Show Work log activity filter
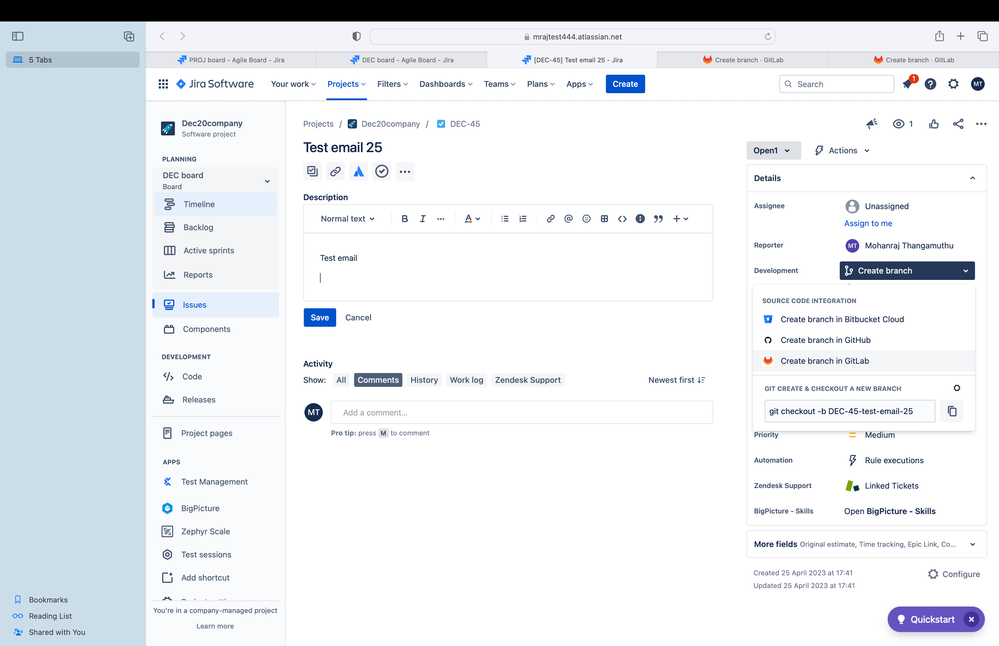999x646 pixels. tap(466, 380)
